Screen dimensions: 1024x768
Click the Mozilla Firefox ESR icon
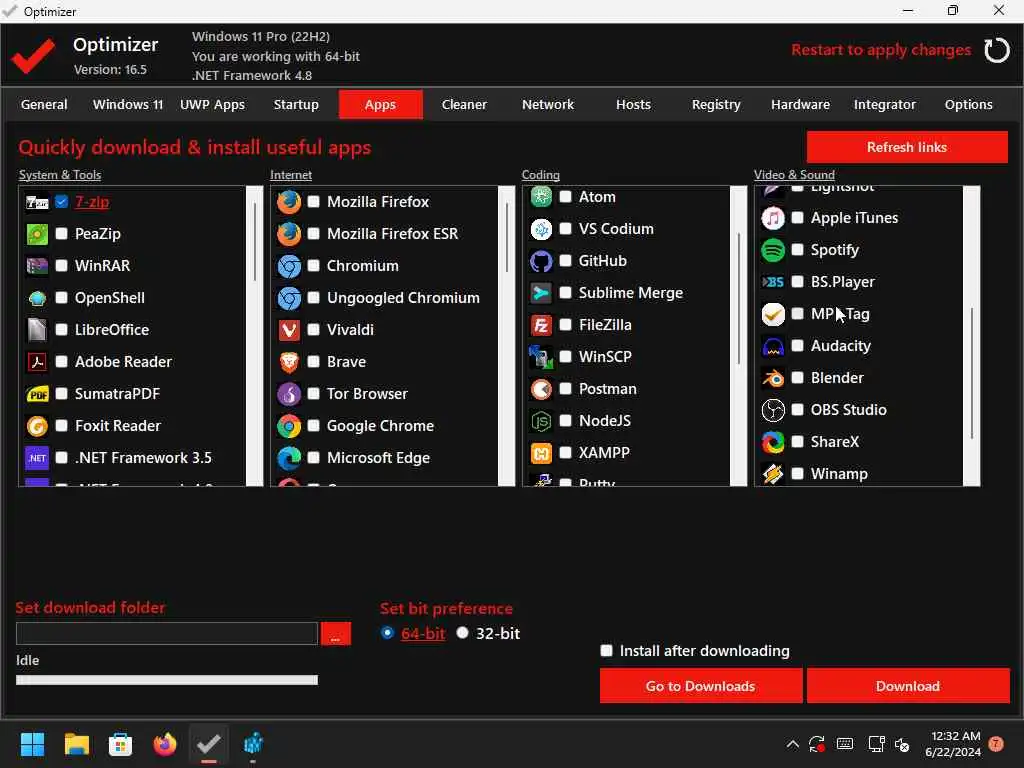click(x=289, y=234)
